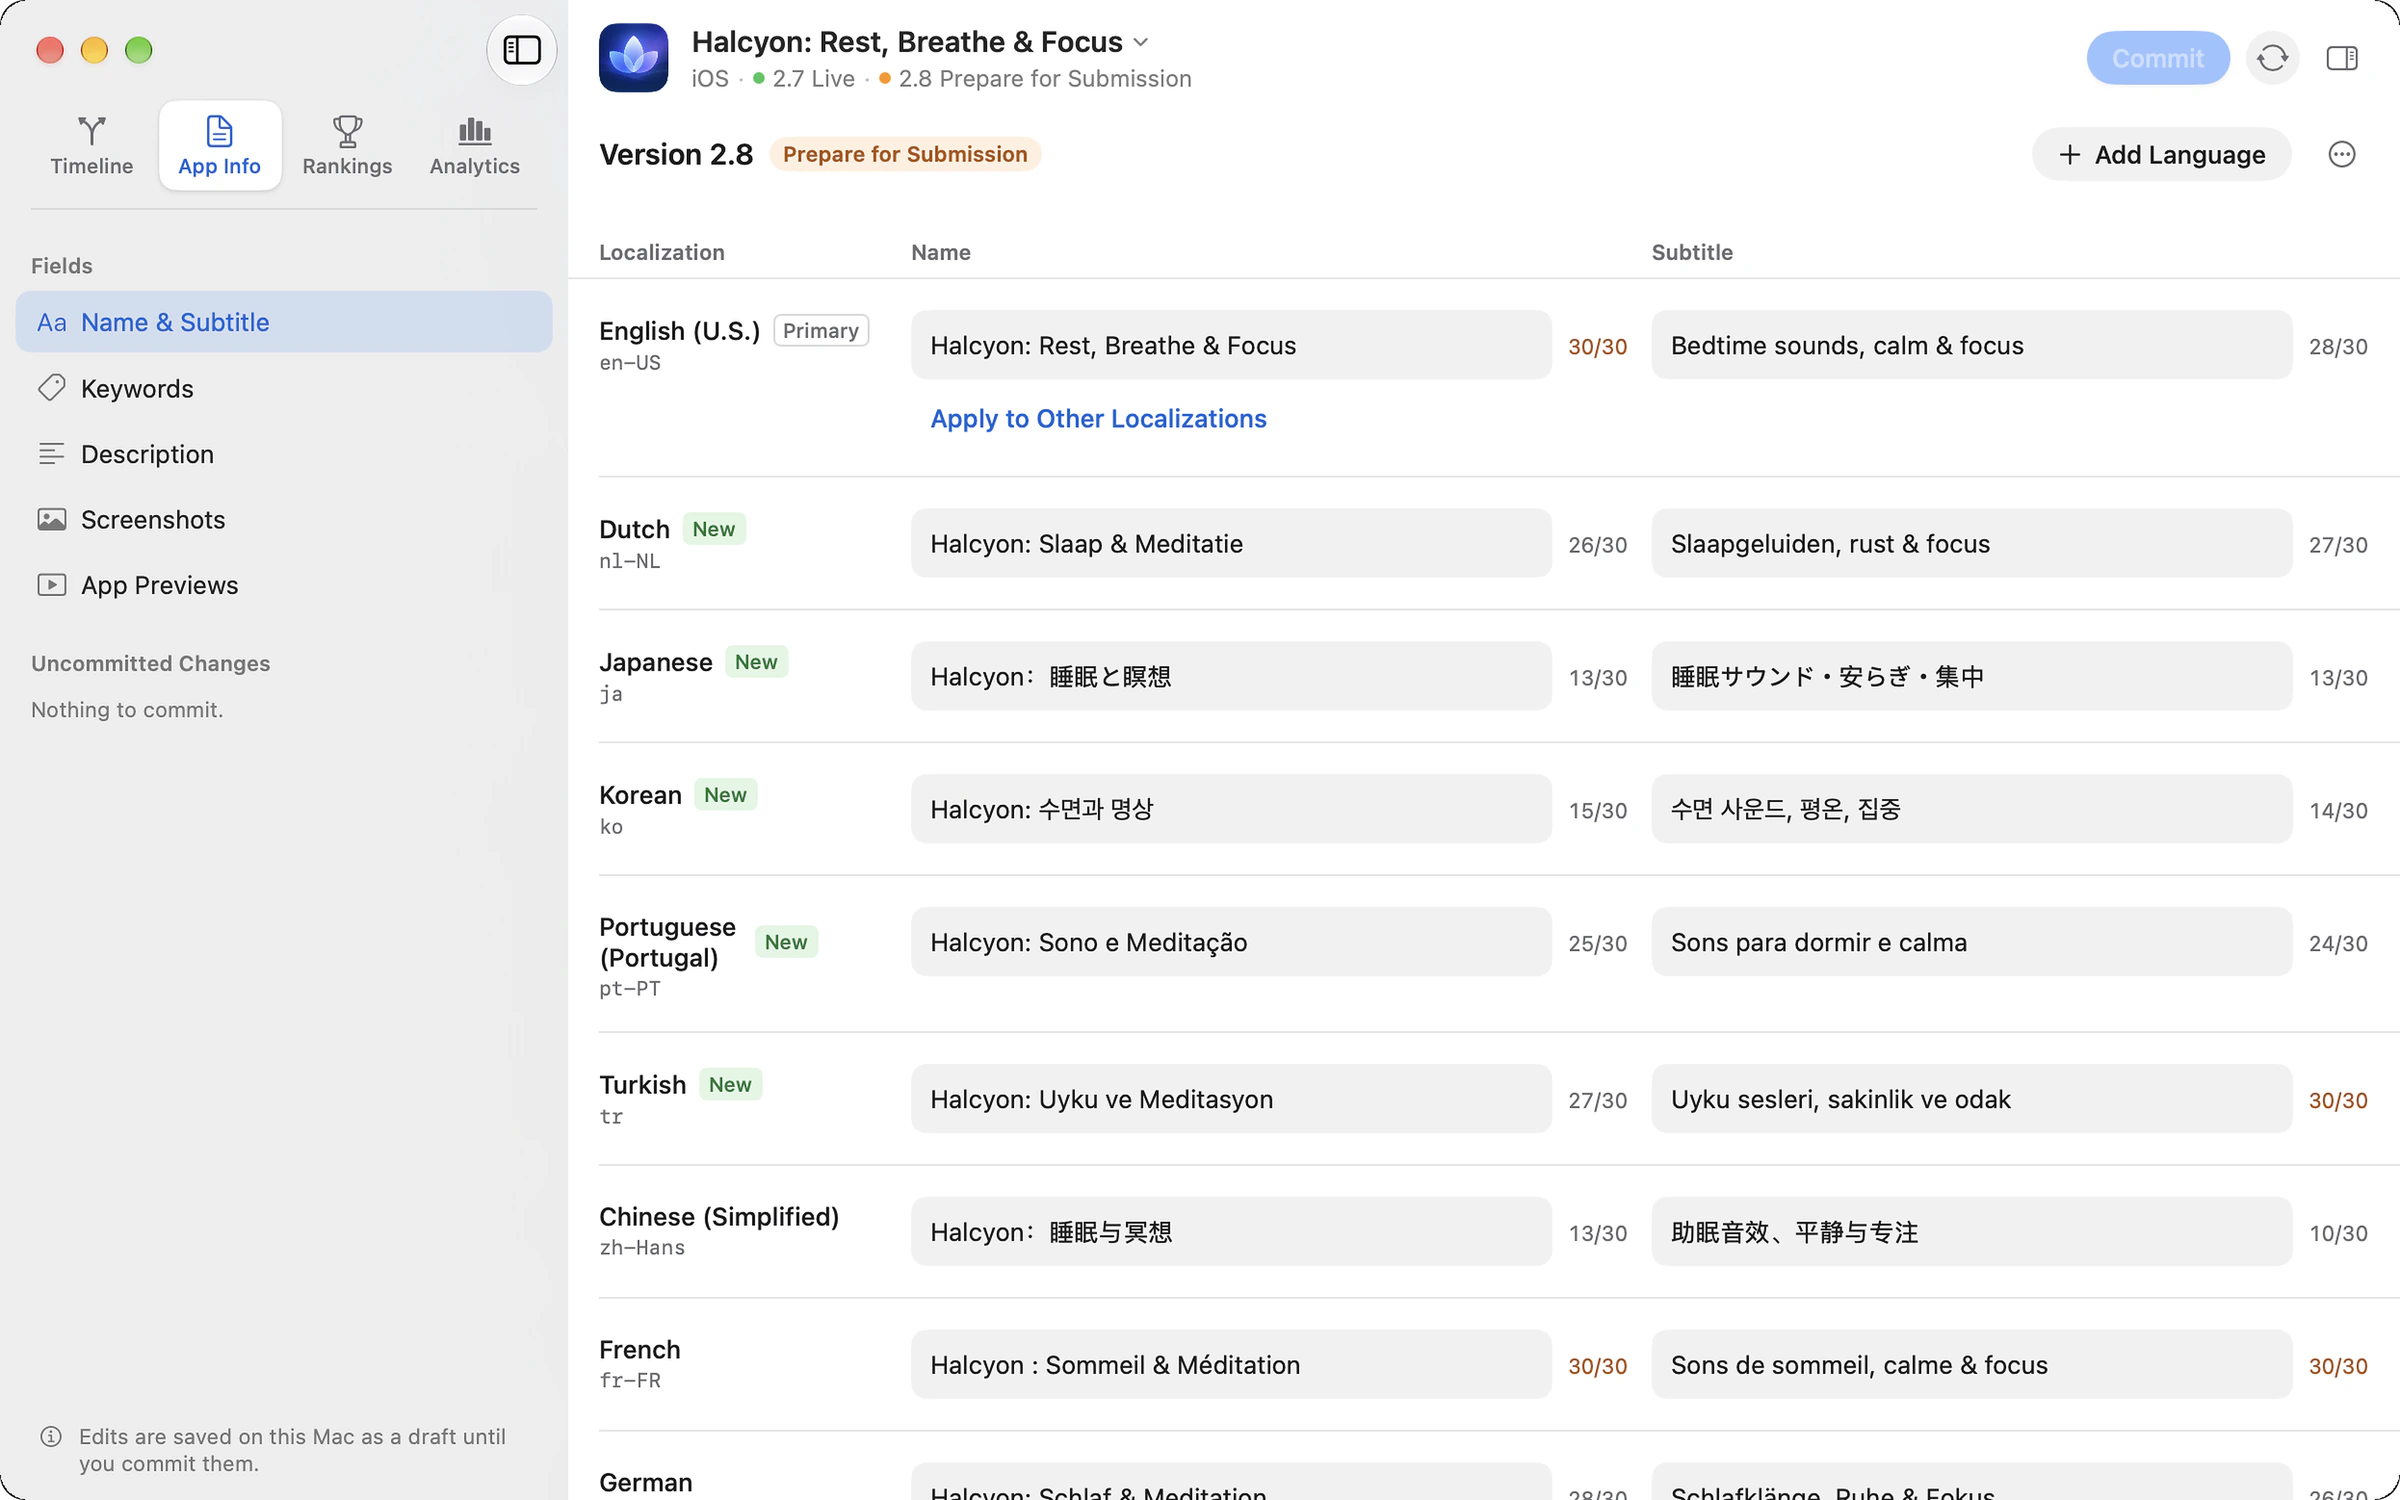The width and height of the screenshot is (2400, 1500).
Task: Open App Previews section
Action: pos(284,585)
